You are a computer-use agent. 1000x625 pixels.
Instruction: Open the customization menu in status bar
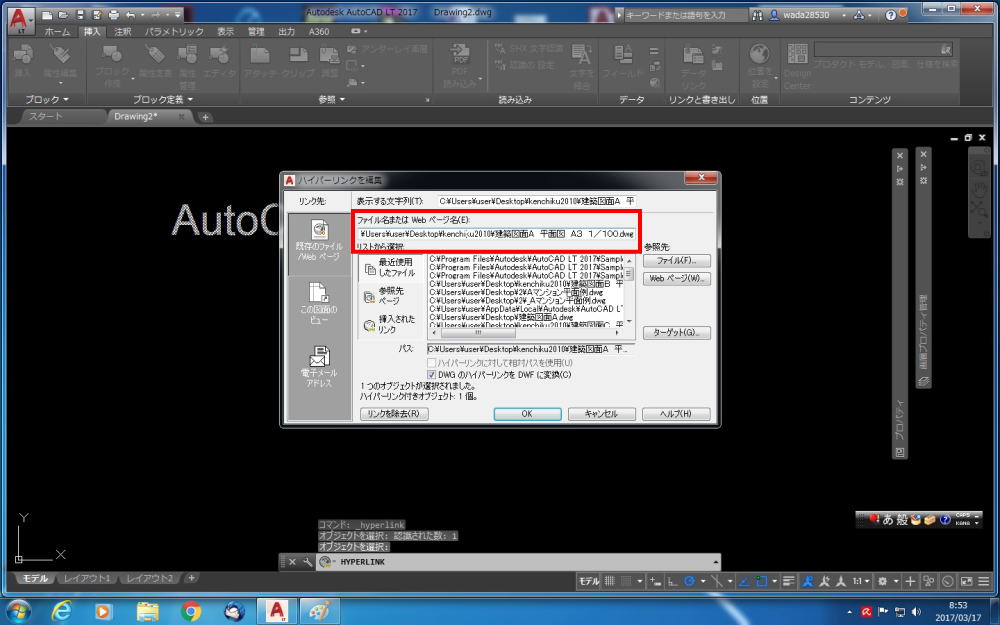[983, 581]
